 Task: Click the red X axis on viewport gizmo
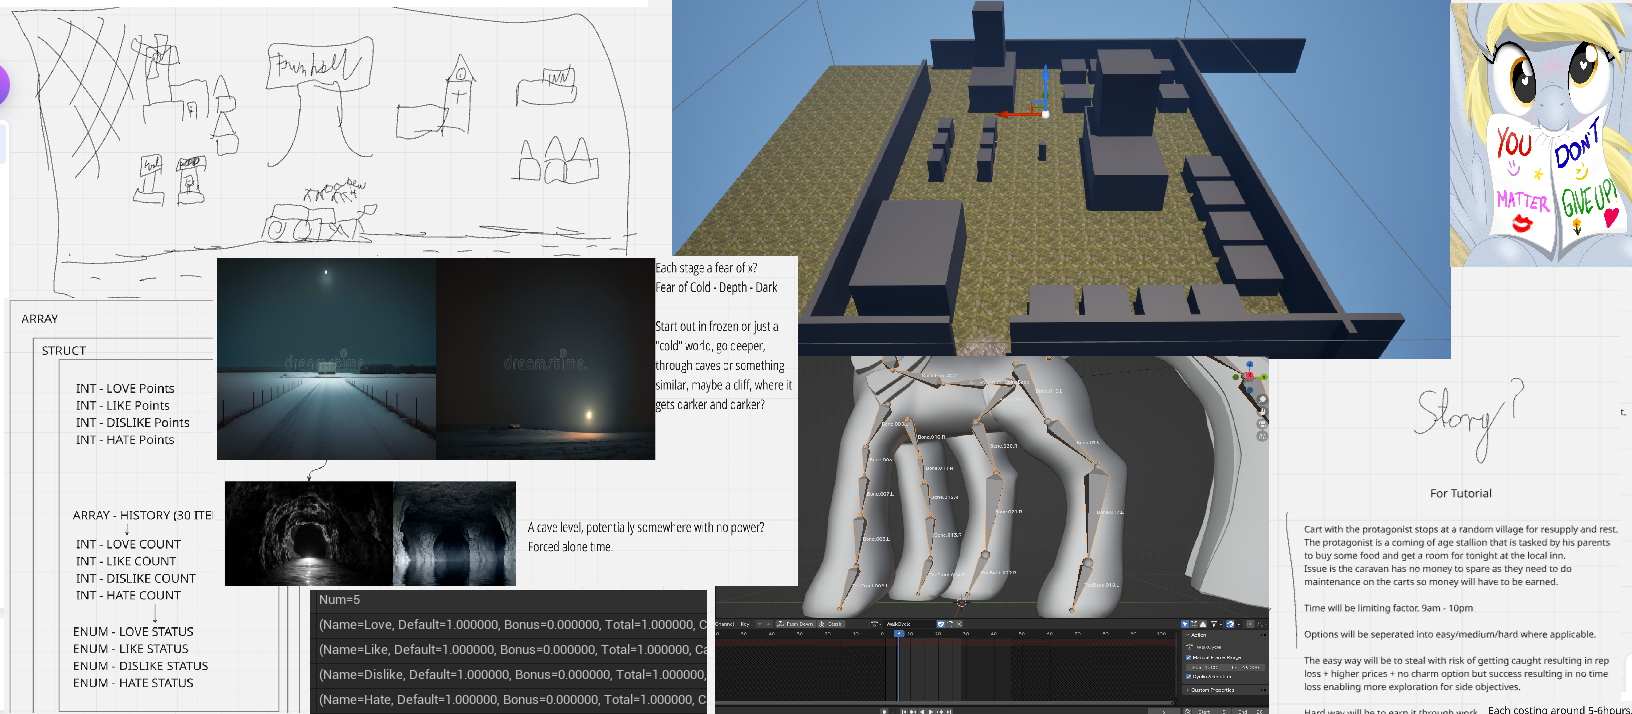[1249, 375]
